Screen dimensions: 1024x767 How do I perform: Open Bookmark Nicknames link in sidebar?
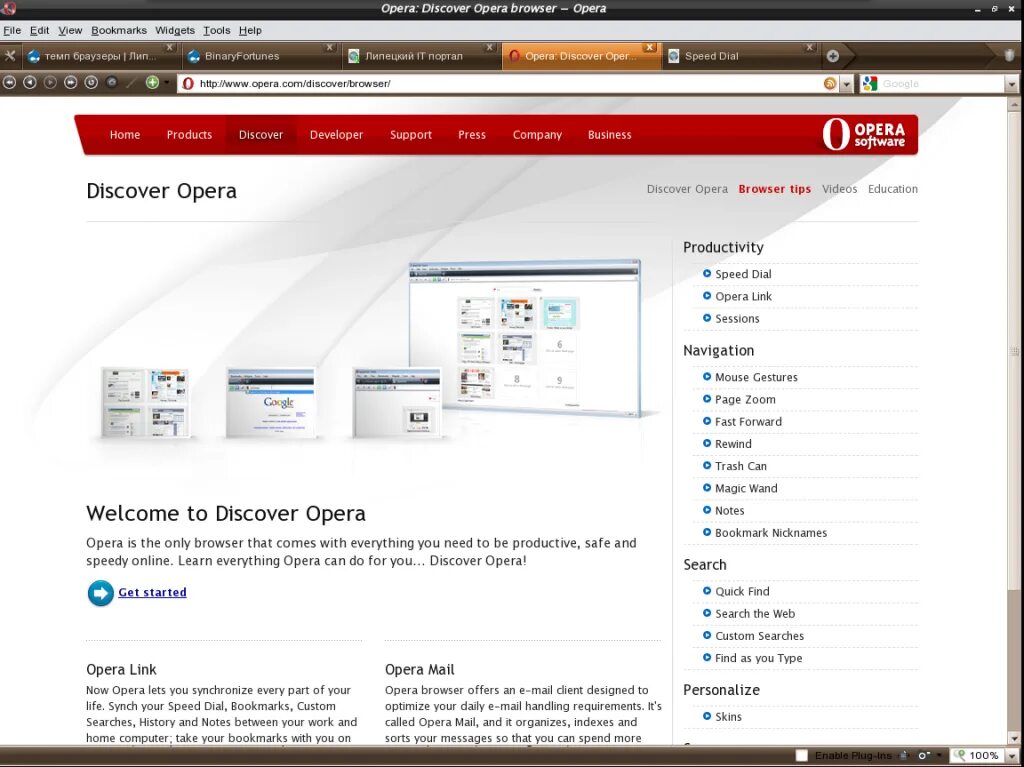(x=771, y=532)
